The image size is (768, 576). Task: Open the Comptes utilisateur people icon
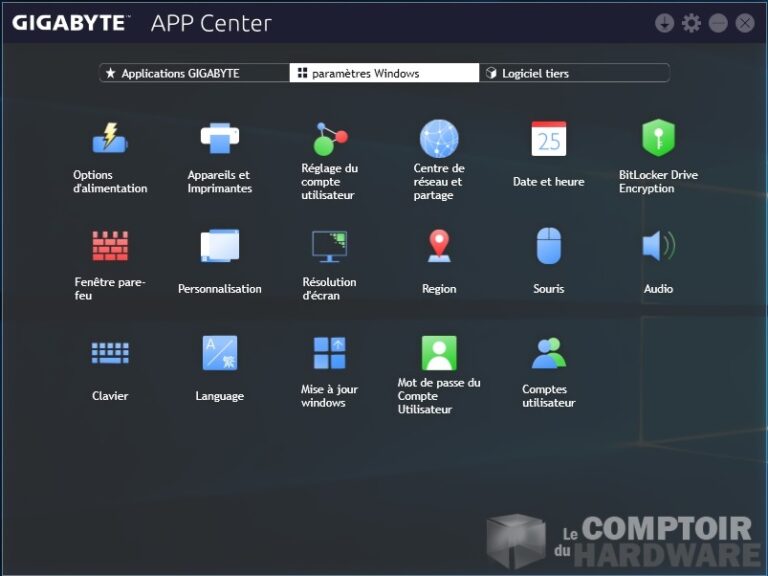[x=549, y=353]
